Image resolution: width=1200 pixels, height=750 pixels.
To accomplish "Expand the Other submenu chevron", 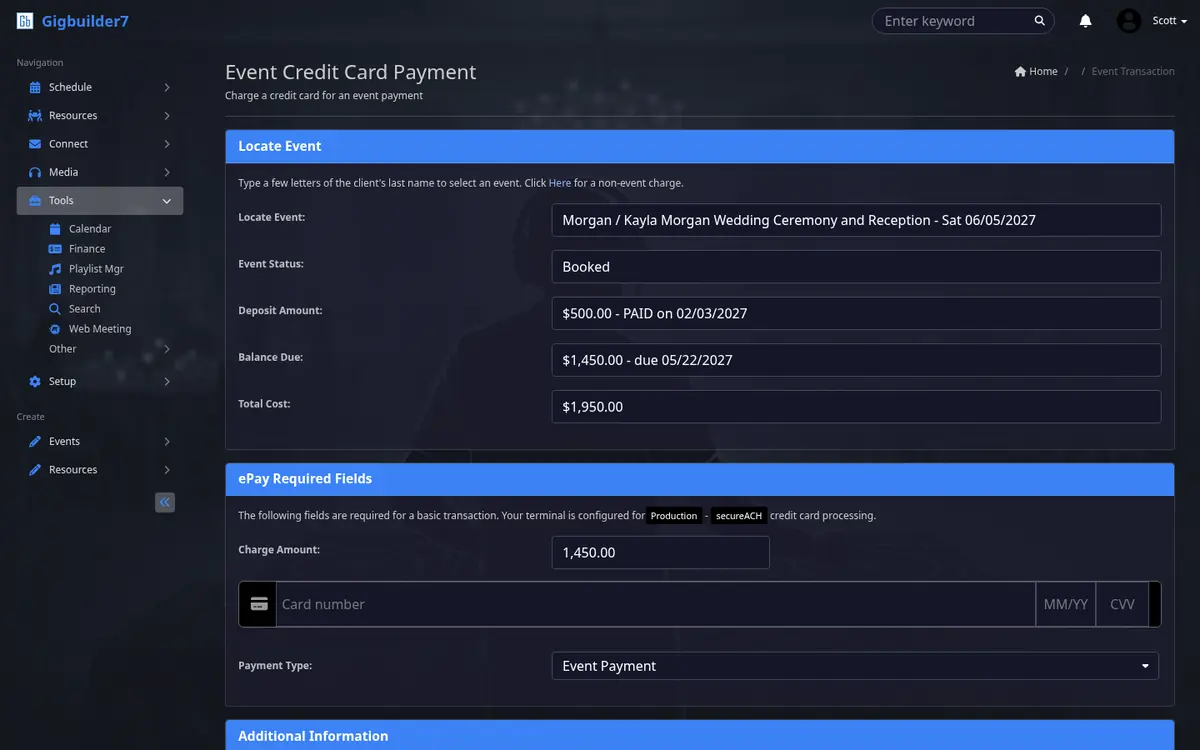I will (x=167, y=349).
